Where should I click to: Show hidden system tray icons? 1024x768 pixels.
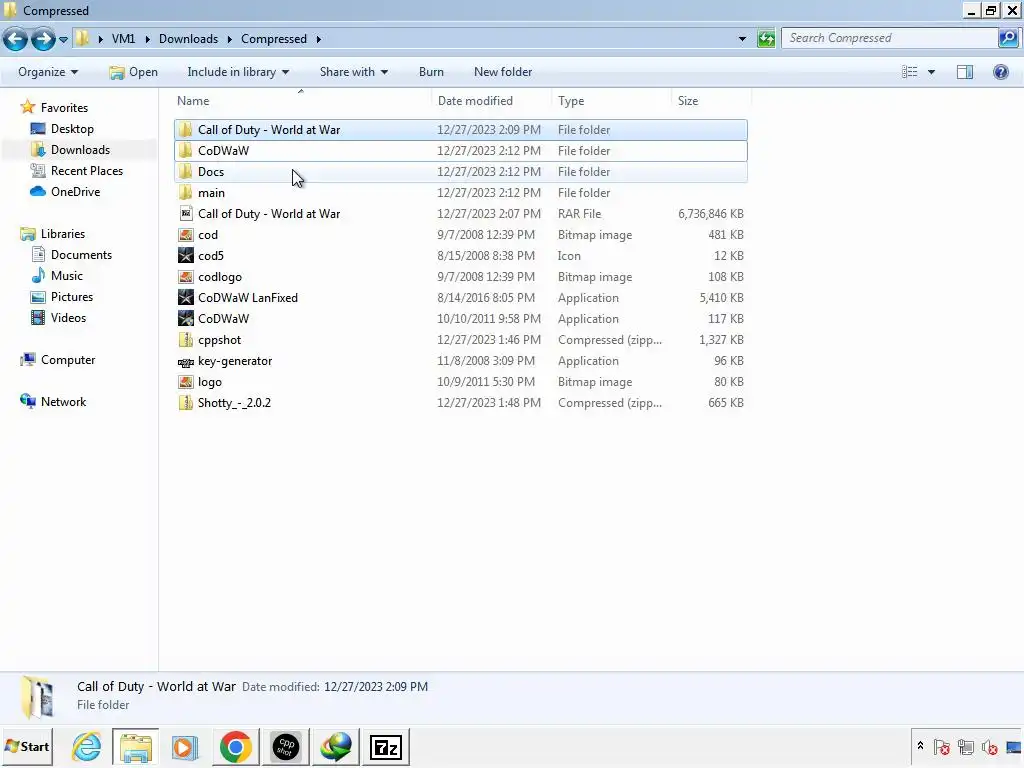920,746
